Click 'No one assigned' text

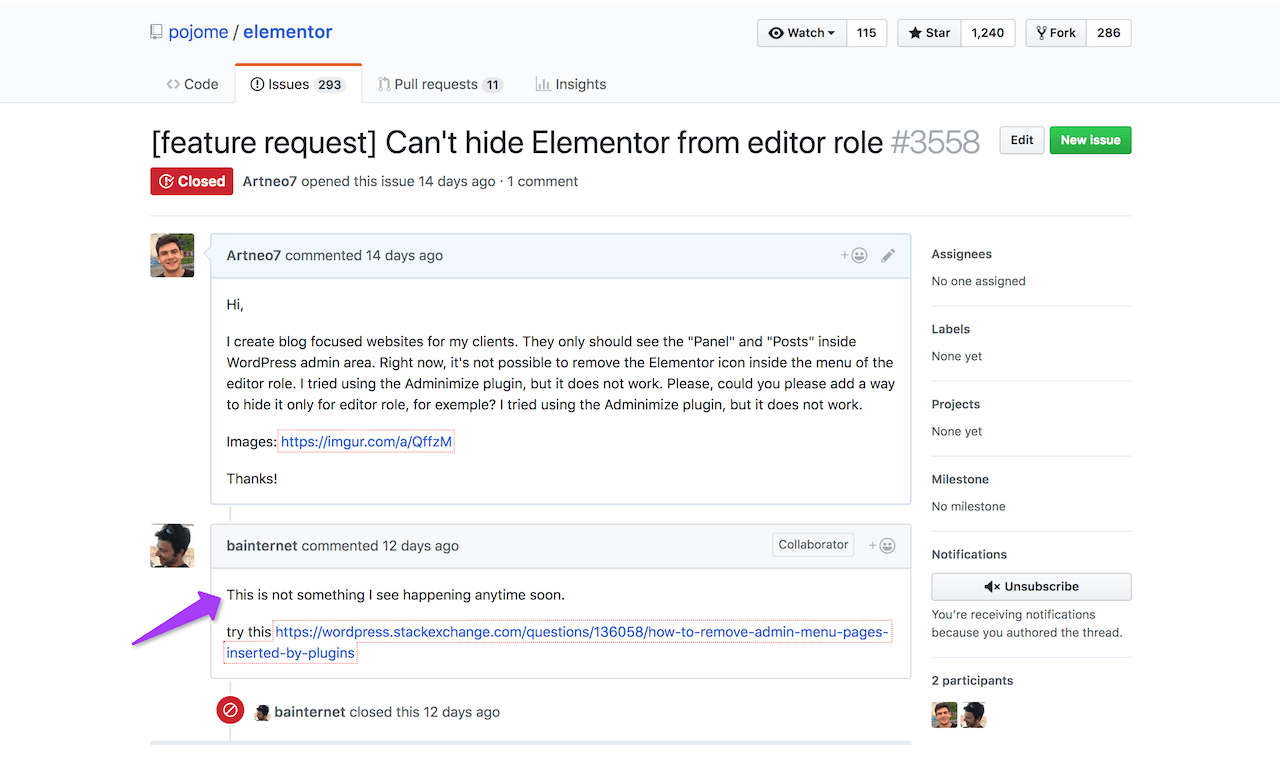coord(979,281)
